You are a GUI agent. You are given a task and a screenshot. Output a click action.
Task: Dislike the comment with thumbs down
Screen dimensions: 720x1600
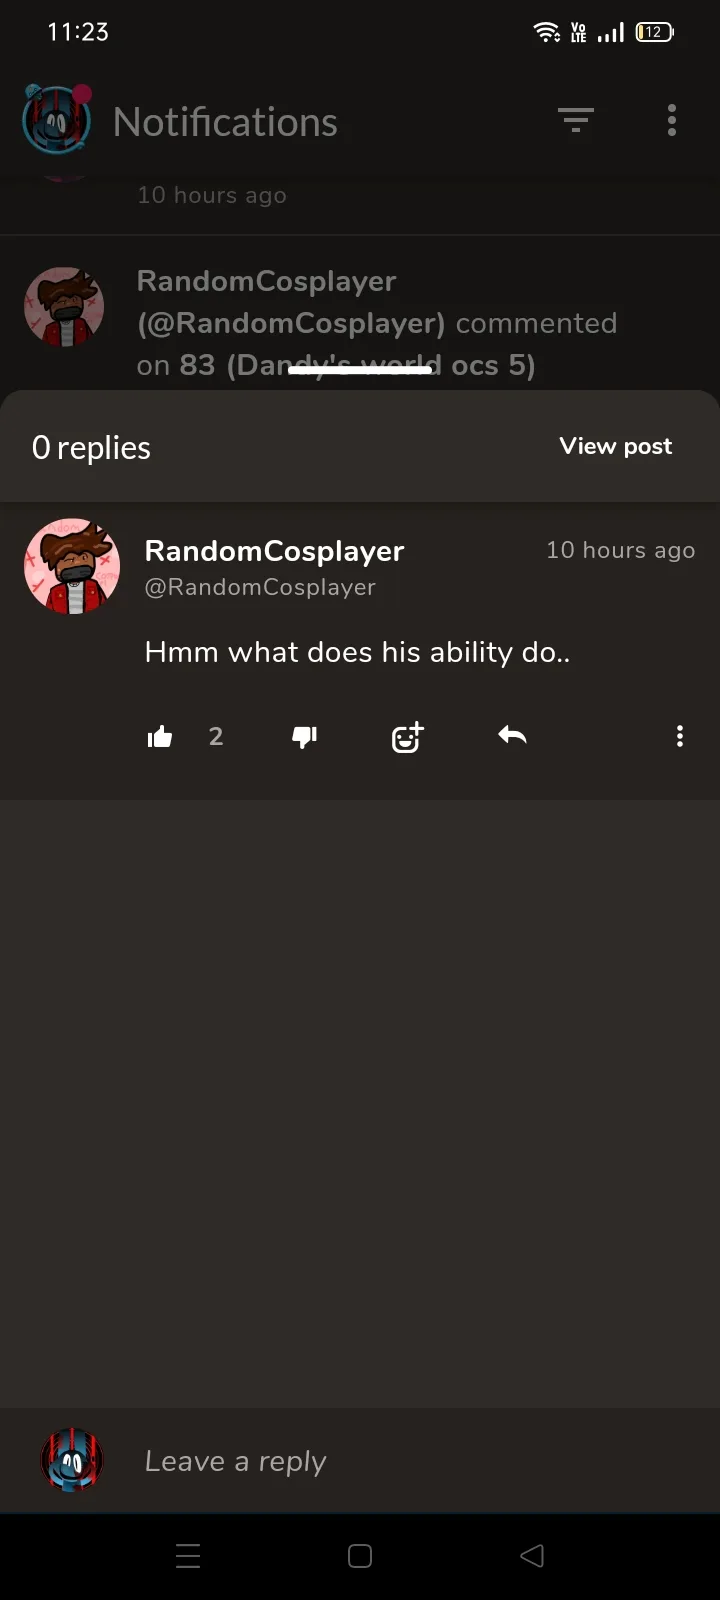pos(304,738)
